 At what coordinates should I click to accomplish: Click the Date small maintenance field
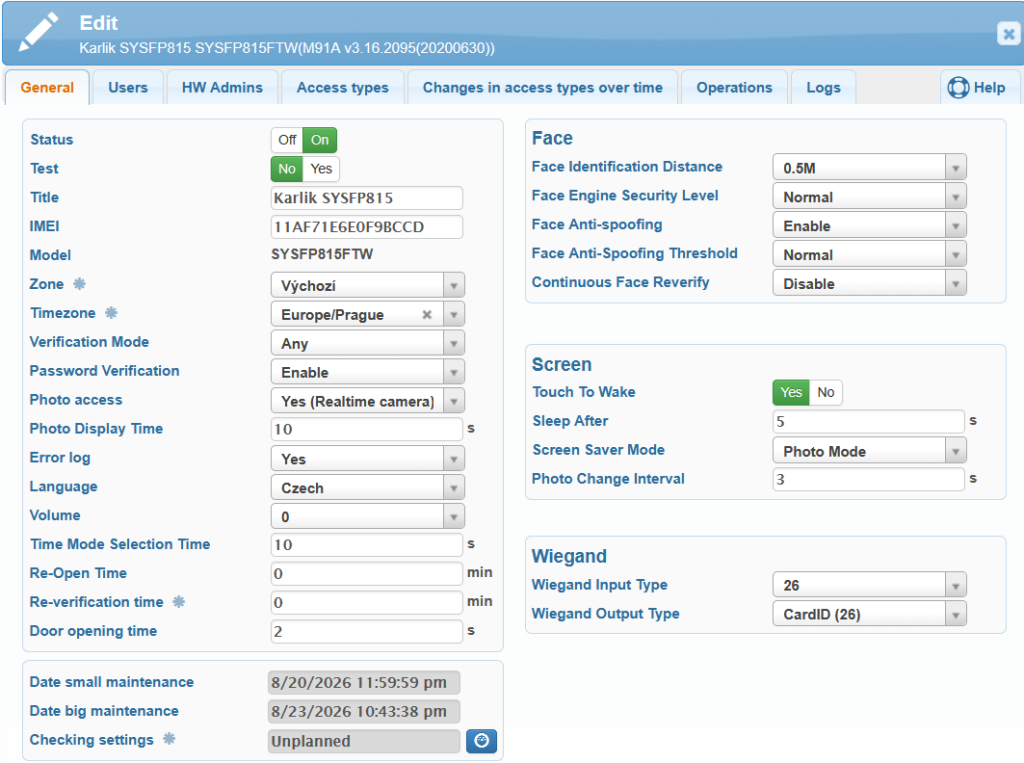[364, 683]
